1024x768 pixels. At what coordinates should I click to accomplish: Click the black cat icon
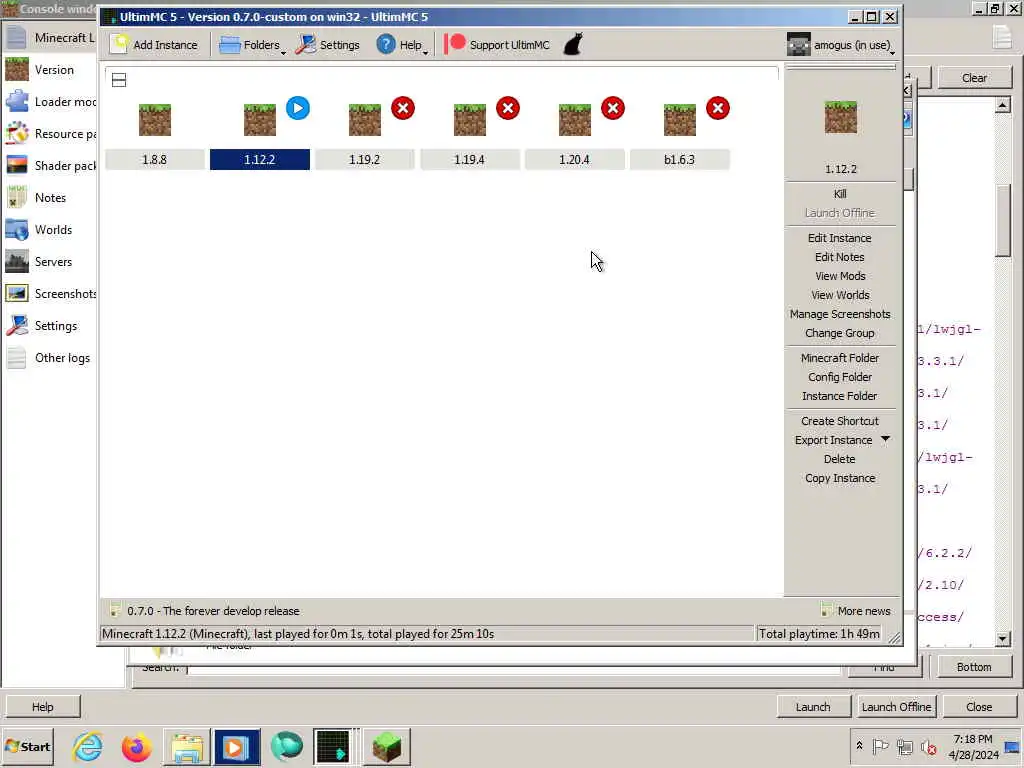point(573,44)
